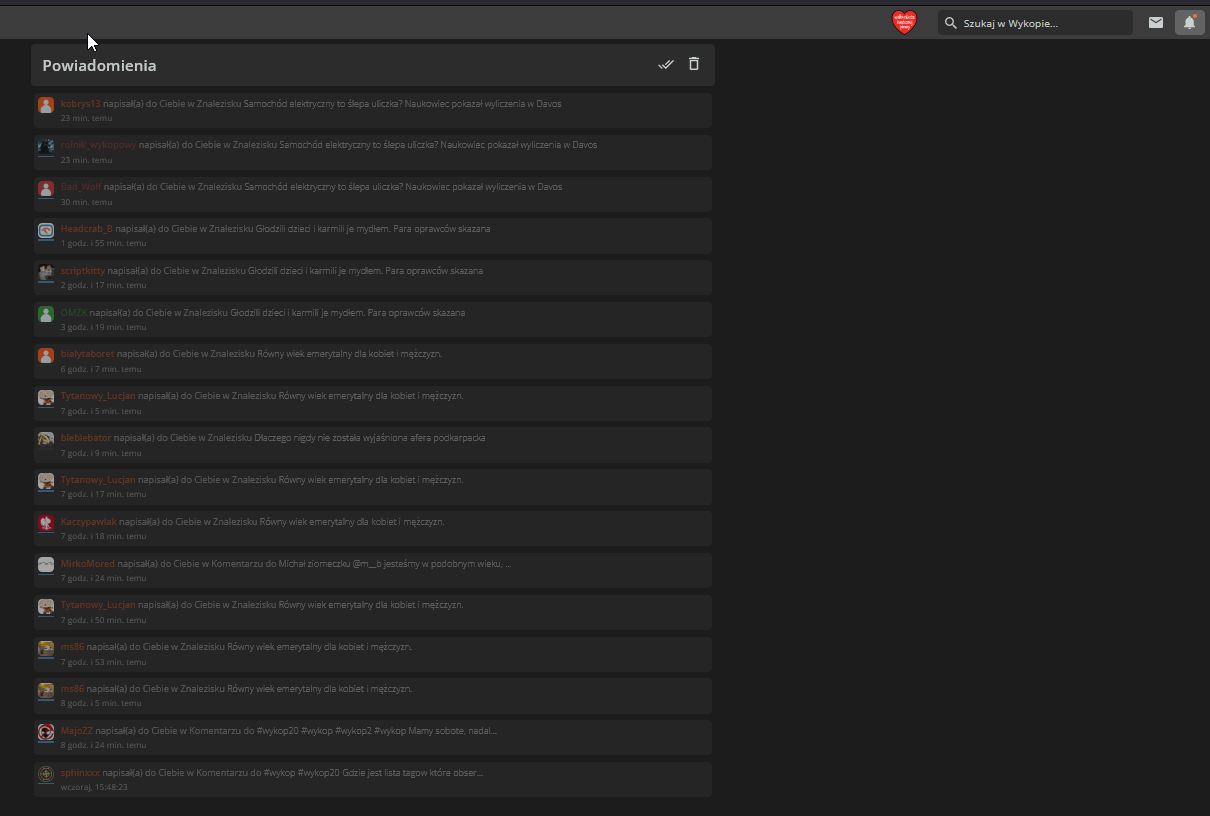Open the Headcrab_B profile link
Screen dimensions: 1210x816
[x=87, y=229]
